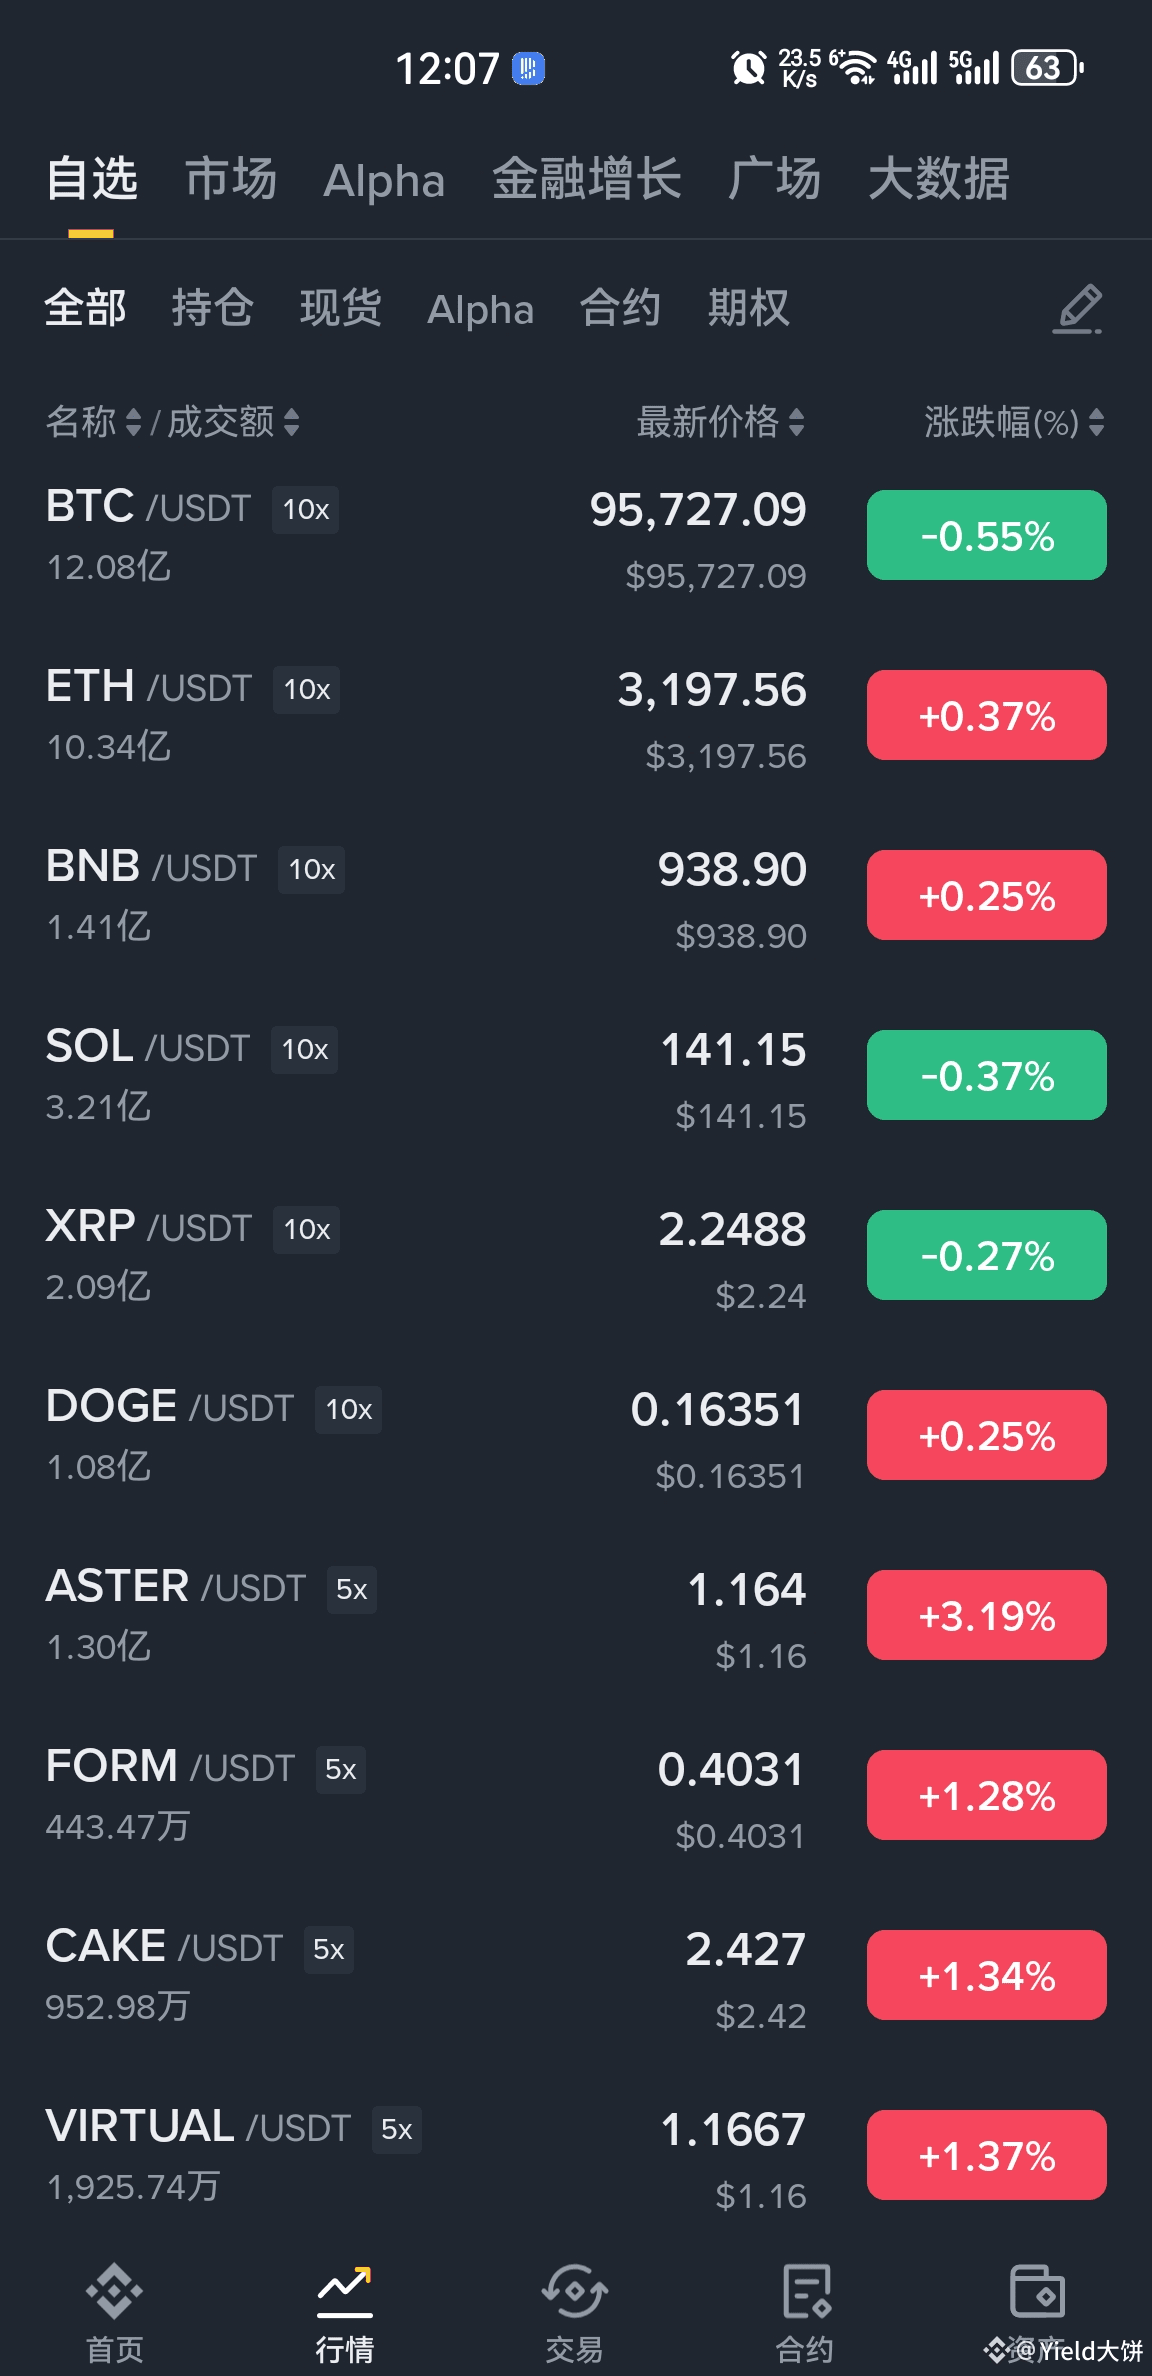Open the ASTER/USDT pair row
The image size is (1152, 2376).
[300, 1615]
